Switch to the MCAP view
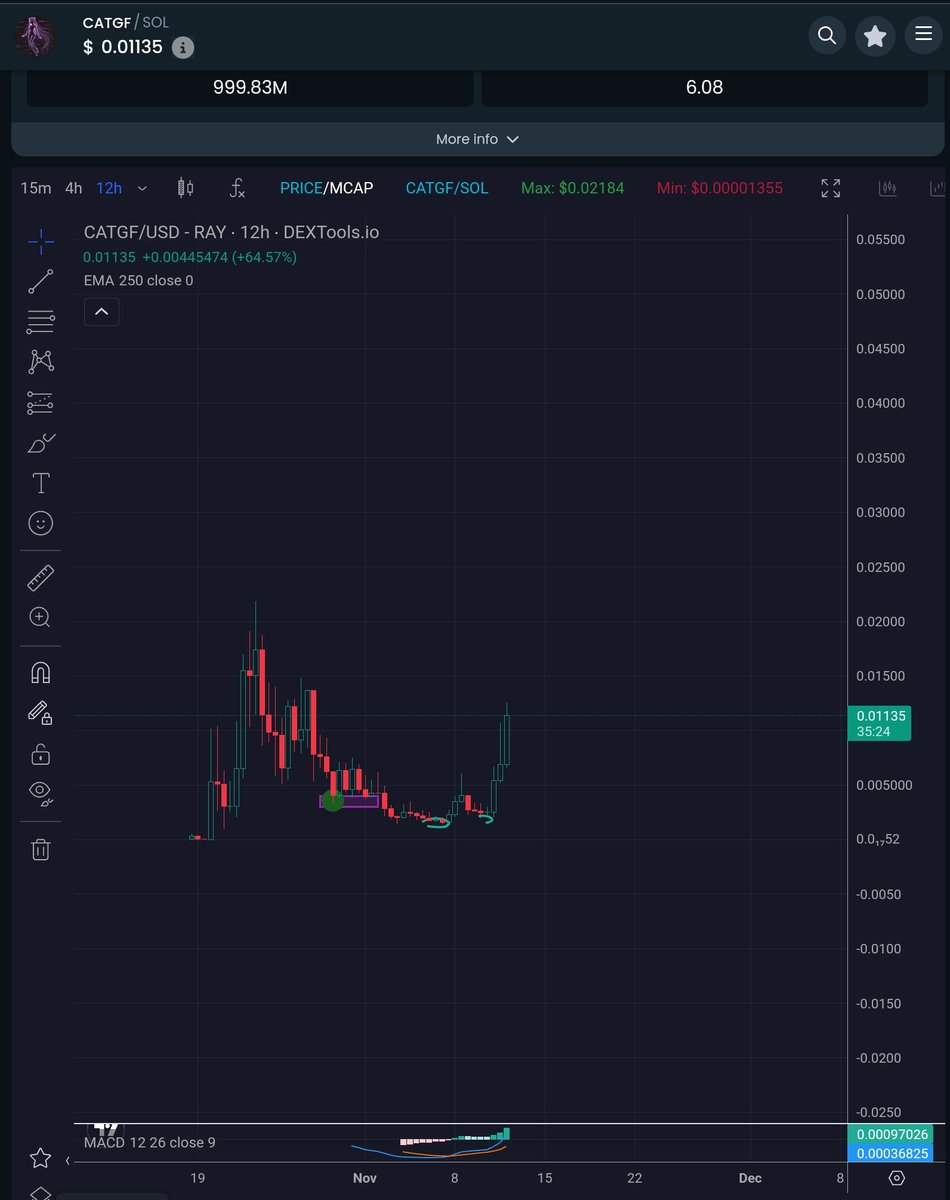Viewport: 950px width, 1200px height. pos(351,188)
